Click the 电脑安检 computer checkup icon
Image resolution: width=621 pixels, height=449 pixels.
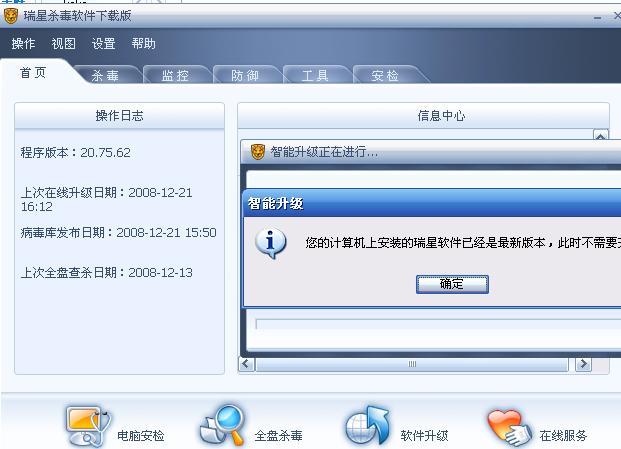coord(89,426)
